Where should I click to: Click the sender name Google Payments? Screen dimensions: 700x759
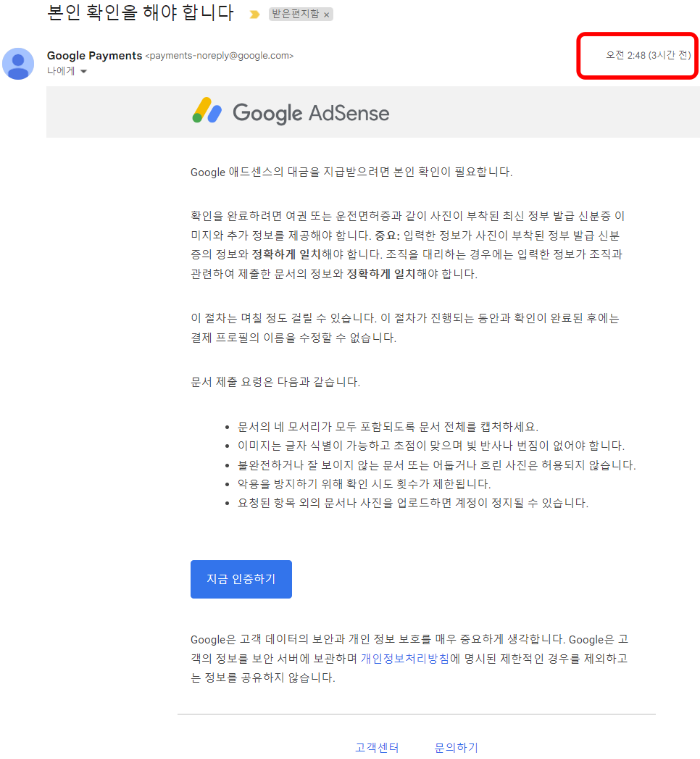[x=94, y=56]
